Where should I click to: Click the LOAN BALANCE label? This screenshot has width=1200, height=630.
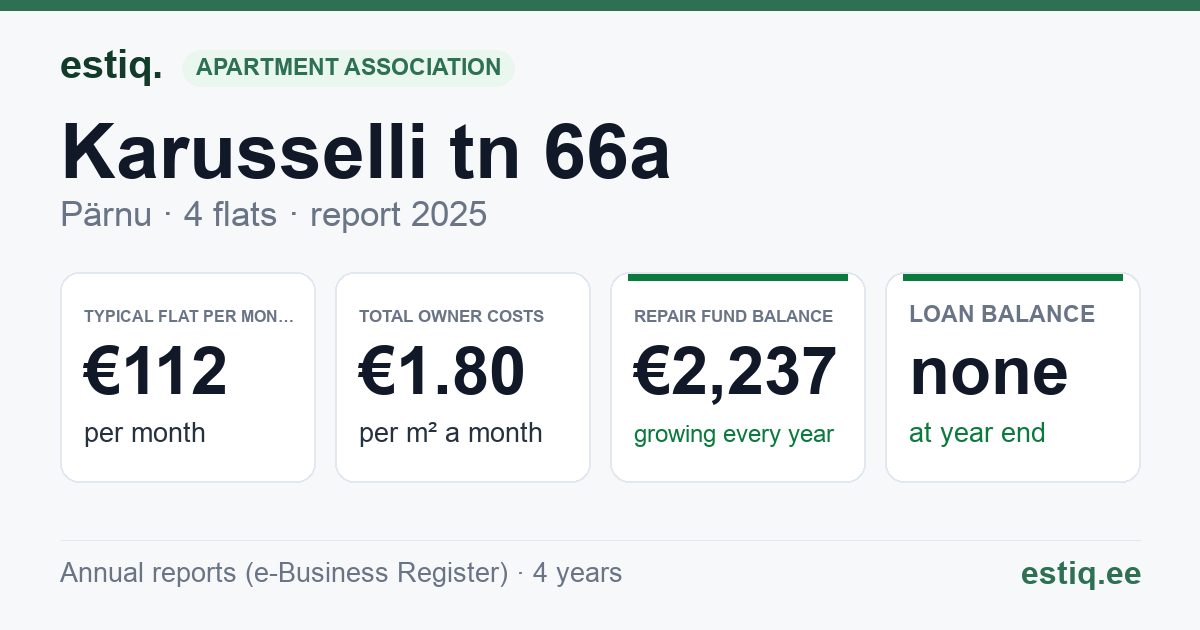tap(1002, 314)
